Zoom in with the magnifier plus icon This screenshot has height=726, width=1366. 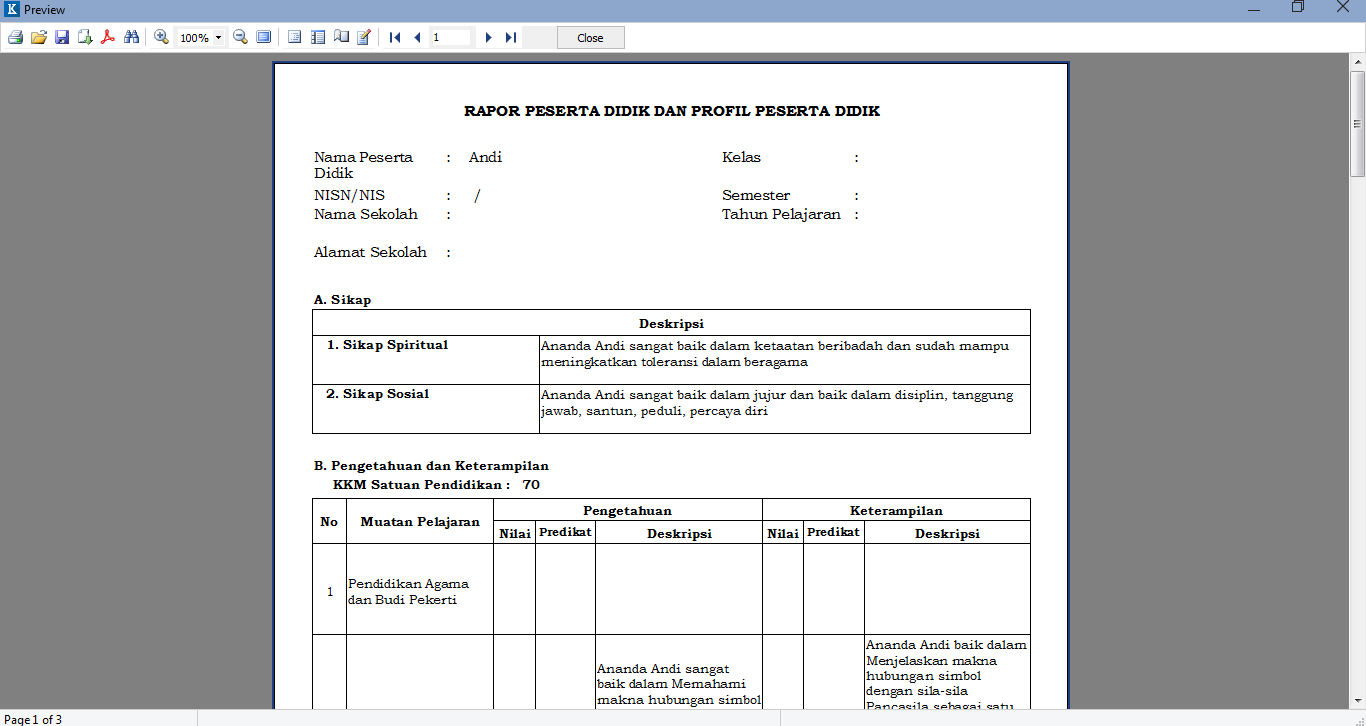(161, 38)
